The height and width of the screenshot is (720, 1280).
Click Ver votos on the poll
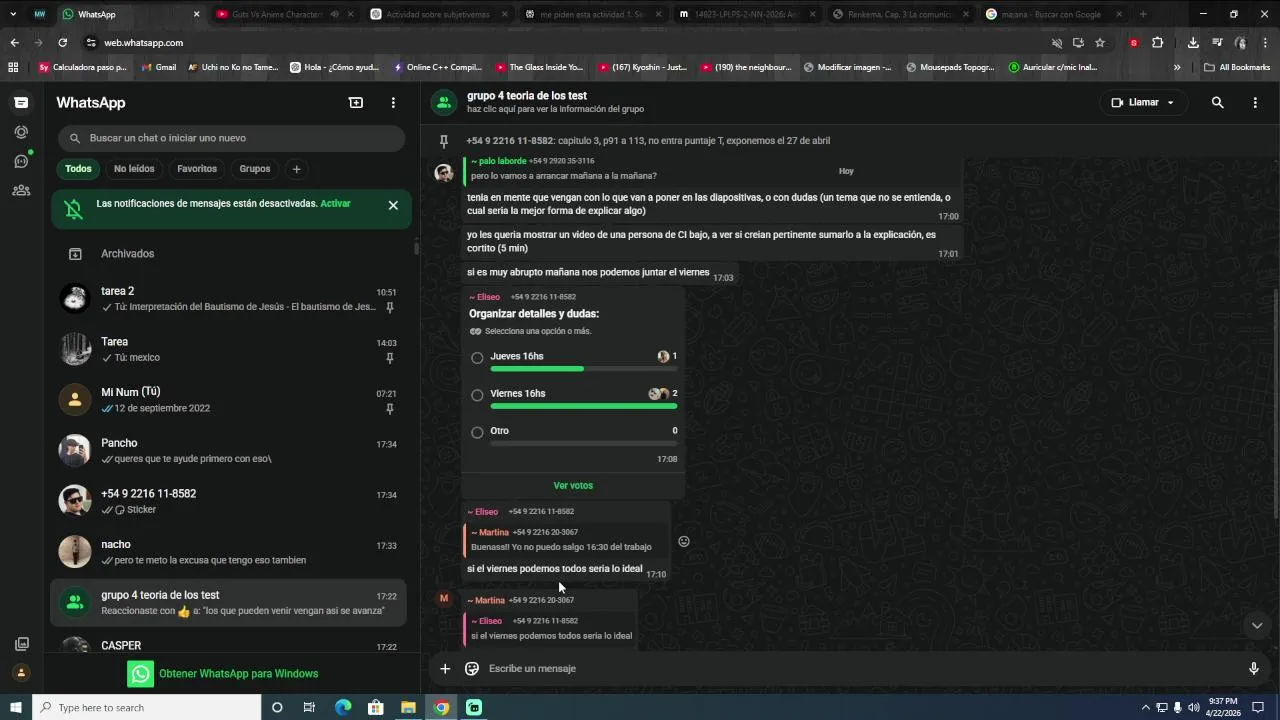point(573,485)
